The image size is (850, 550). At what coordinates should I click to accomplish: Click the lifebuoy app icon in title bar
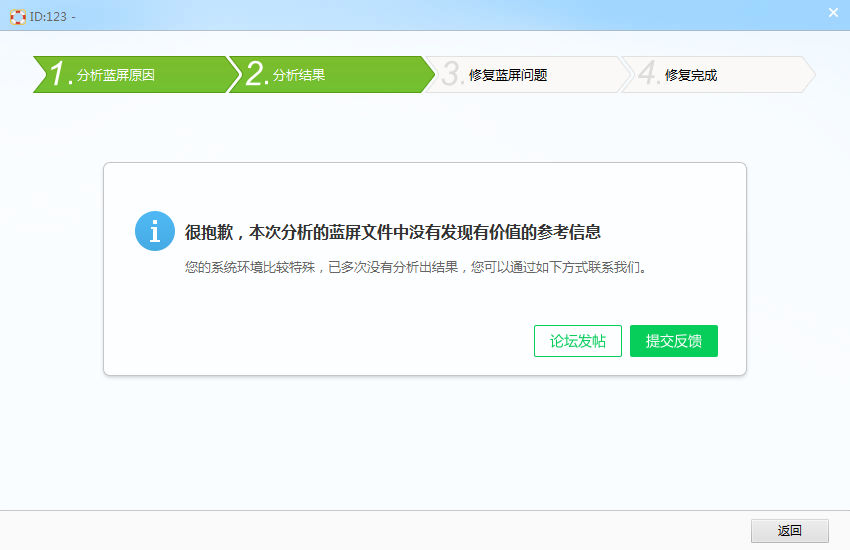pyautogui.click(x=18, y=17)
